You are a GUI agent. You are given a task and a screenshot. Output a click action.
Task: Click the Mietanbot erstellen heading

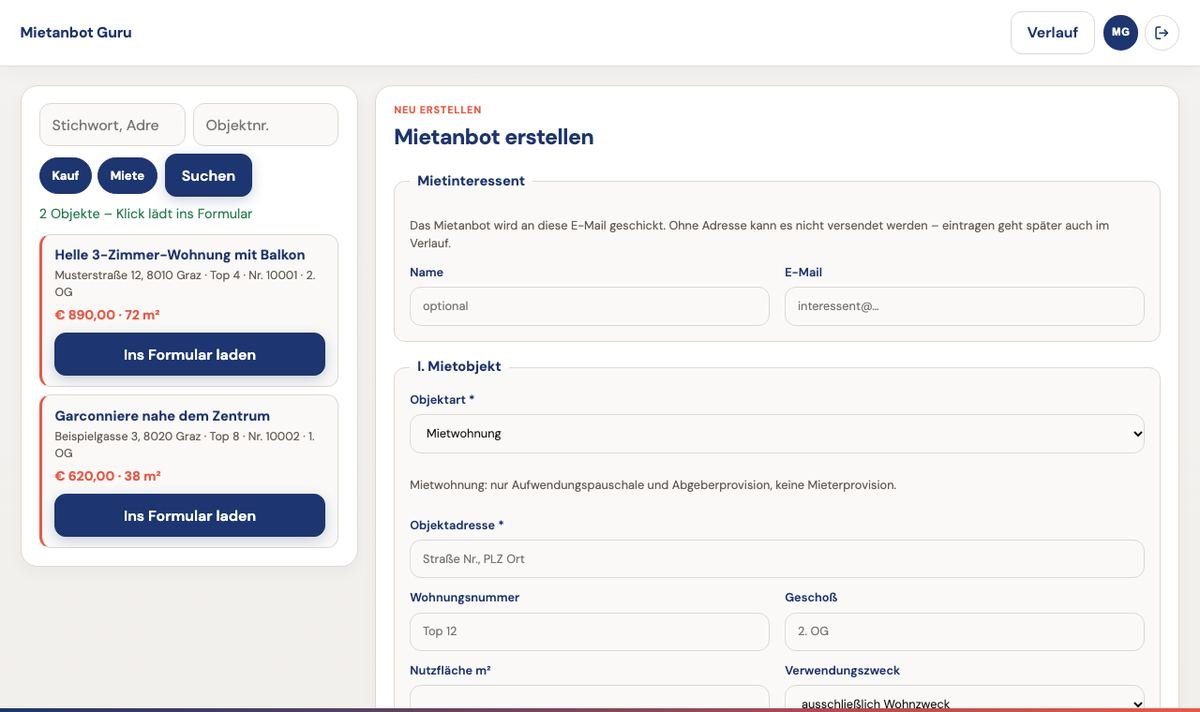(494, 137)
